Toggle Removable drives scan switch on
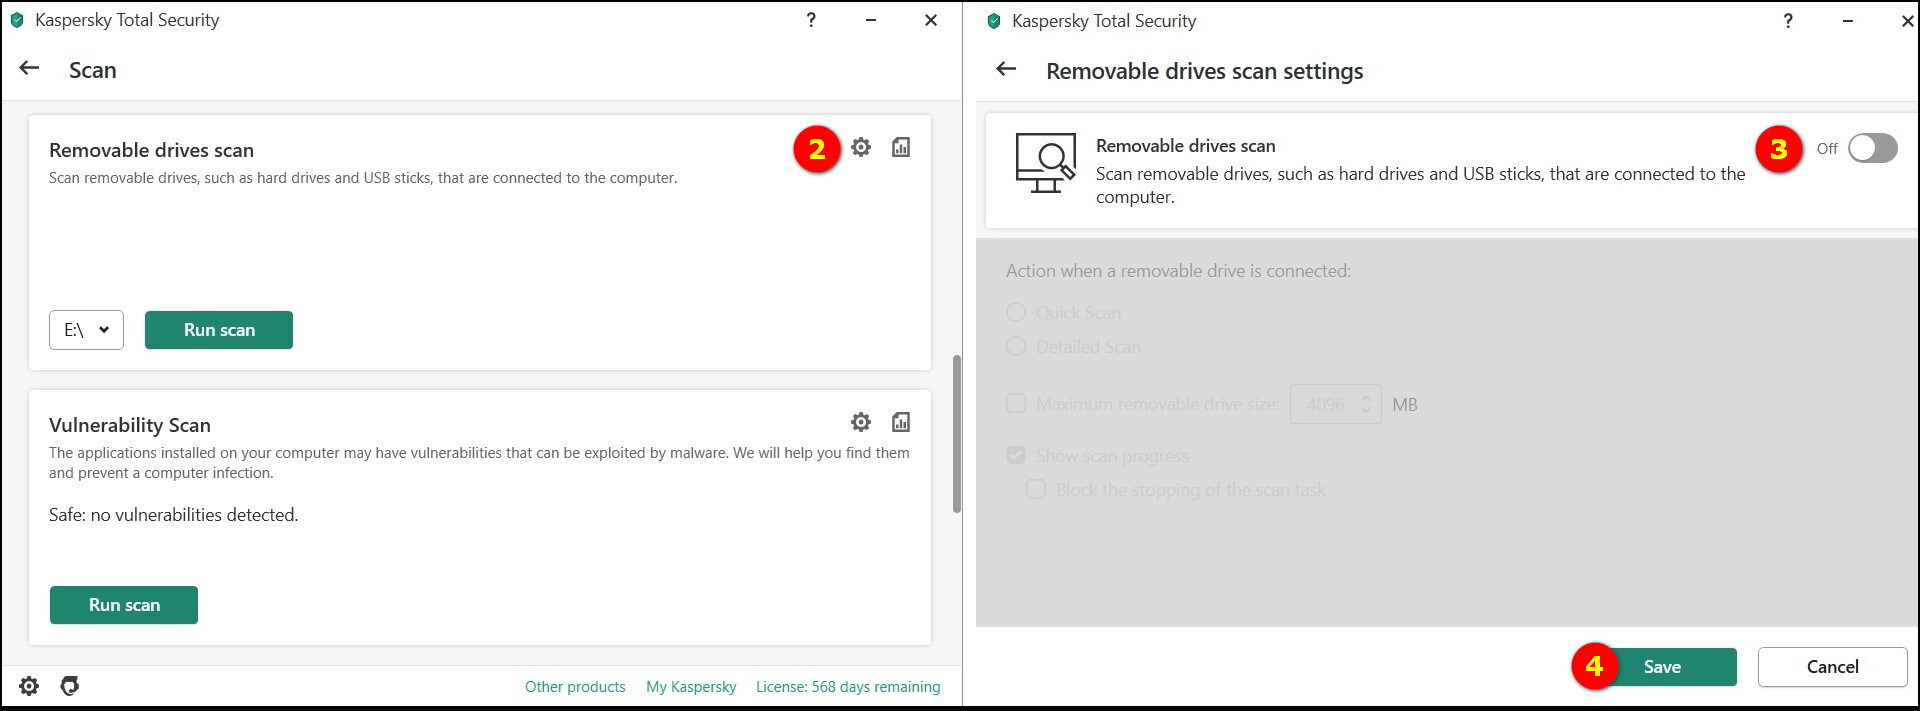 click(1872, 148)
